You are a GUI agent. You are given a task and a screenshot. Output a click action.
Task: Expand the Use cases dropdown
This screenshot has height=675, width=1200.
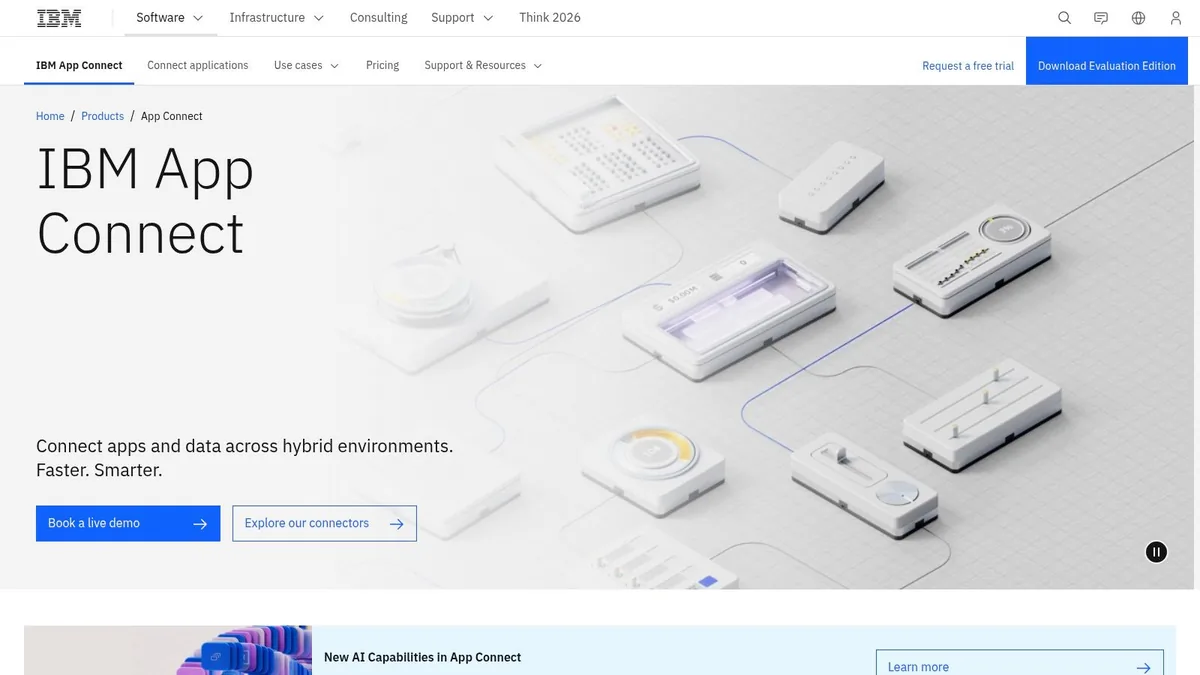tap(307, 65)
